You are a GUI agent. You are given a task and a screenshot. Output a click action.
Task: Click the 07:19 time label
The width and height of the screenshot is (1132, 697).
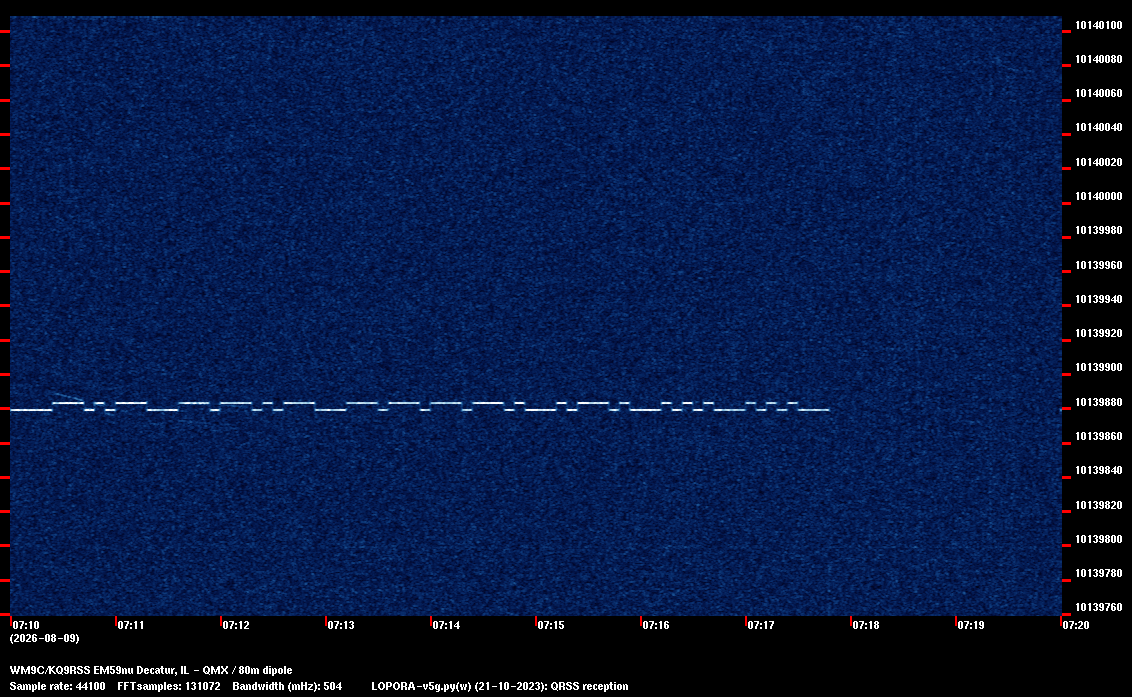[x=971, y=625]
